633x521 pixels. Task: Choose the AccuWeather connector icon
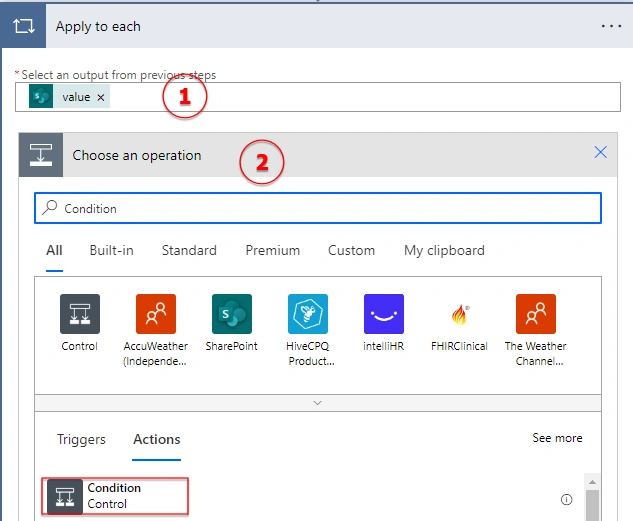click(x=156, y=314)
